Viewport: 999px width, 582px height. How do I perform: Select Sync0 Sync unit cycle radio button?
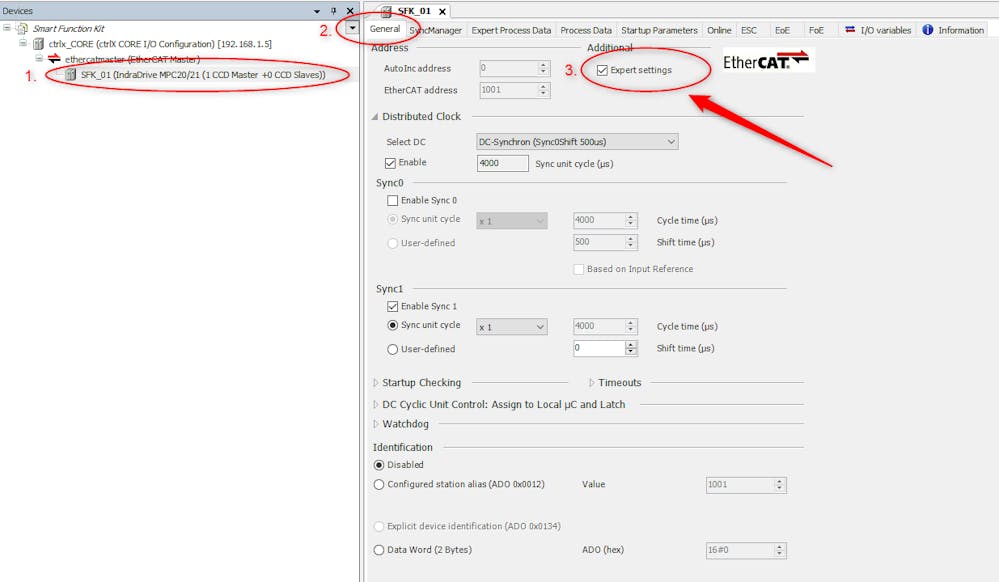click(392, 219)
